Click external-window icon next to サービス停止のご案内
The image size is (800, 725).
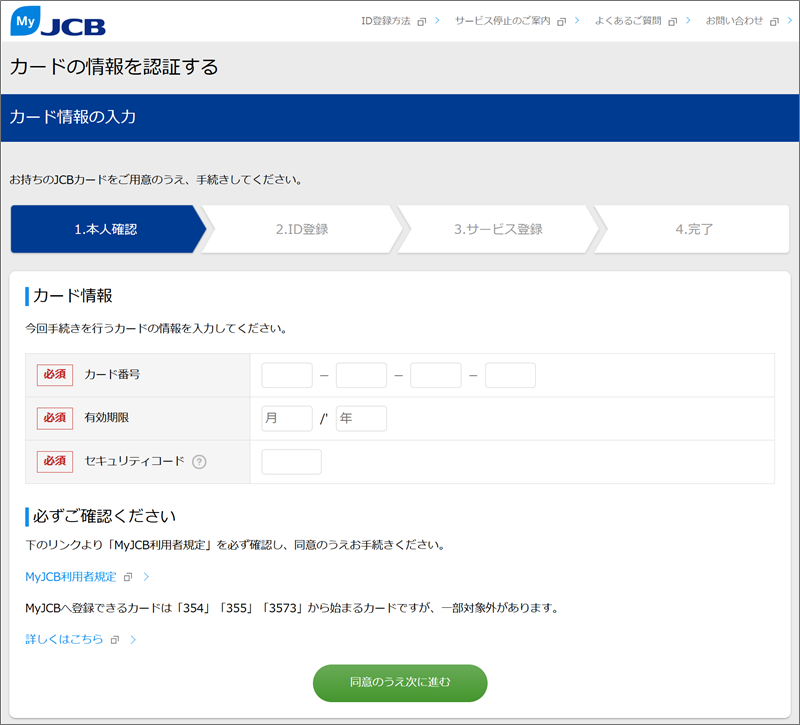(561, 22)
